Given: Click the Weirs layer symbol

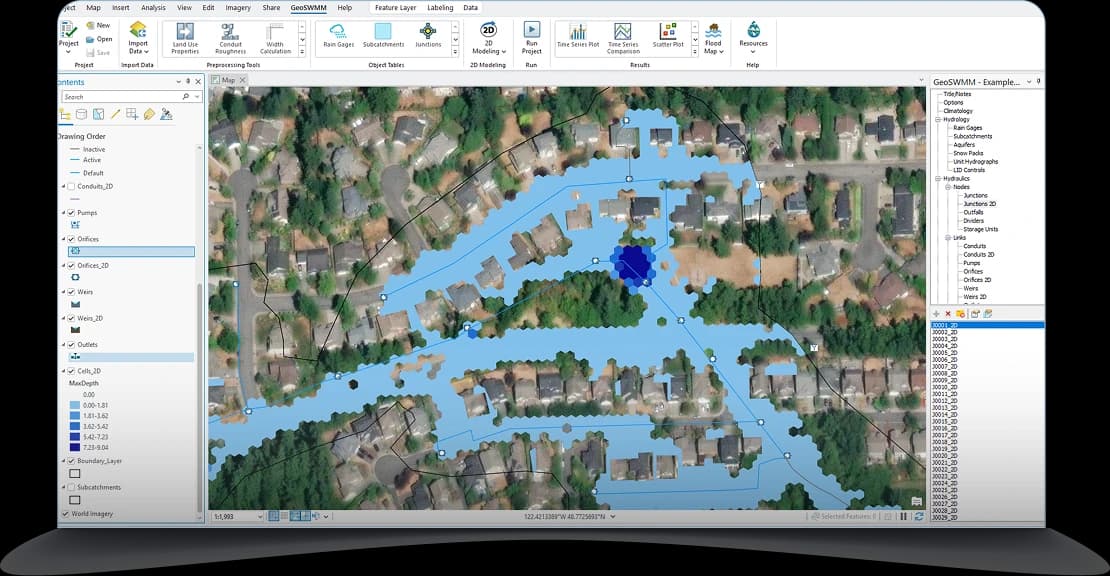Looking at the screenshot, I should pos(75,304).
